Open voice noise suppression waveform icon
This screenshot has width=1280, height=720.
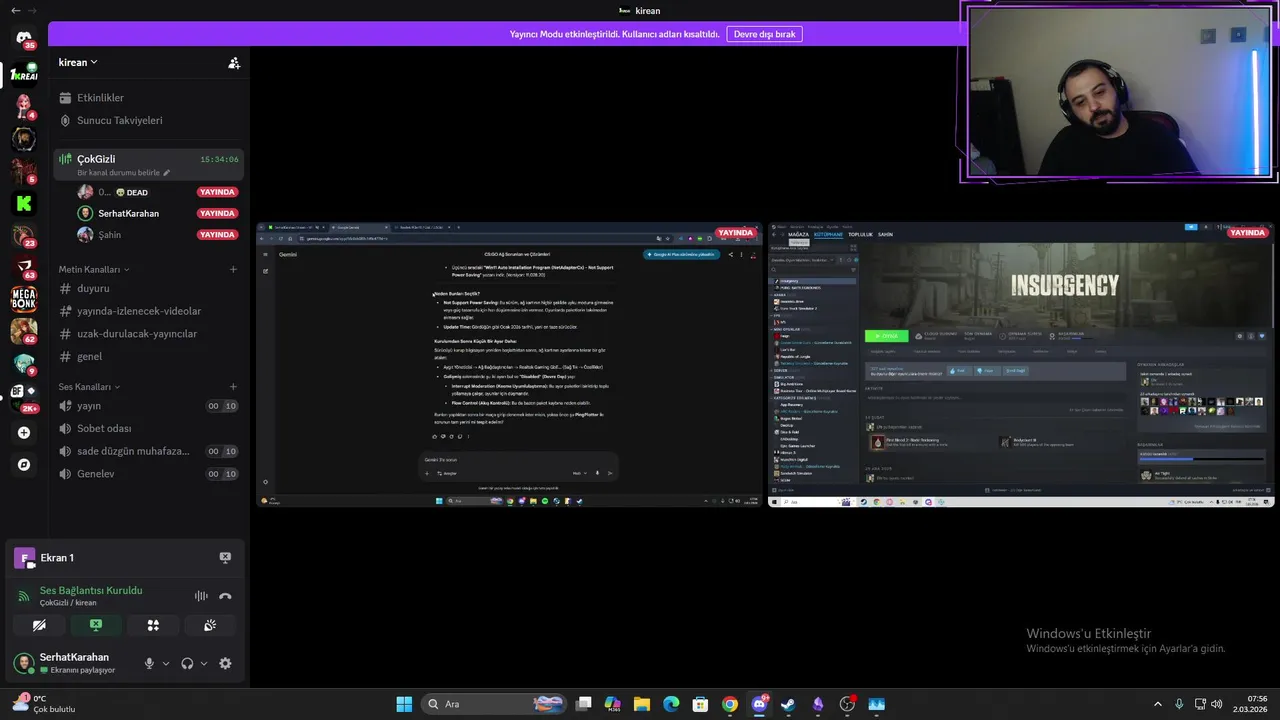pos(201,596)
